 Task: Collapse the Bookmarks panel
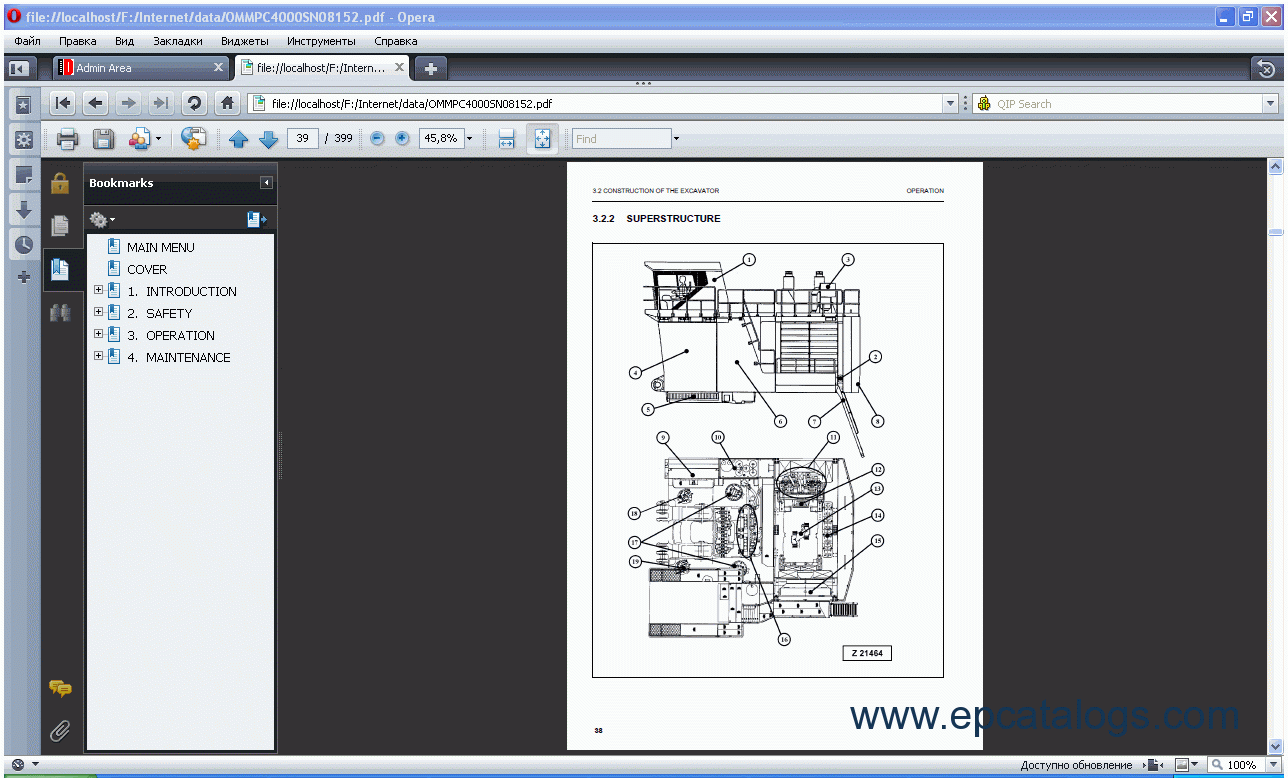[266, 183]
